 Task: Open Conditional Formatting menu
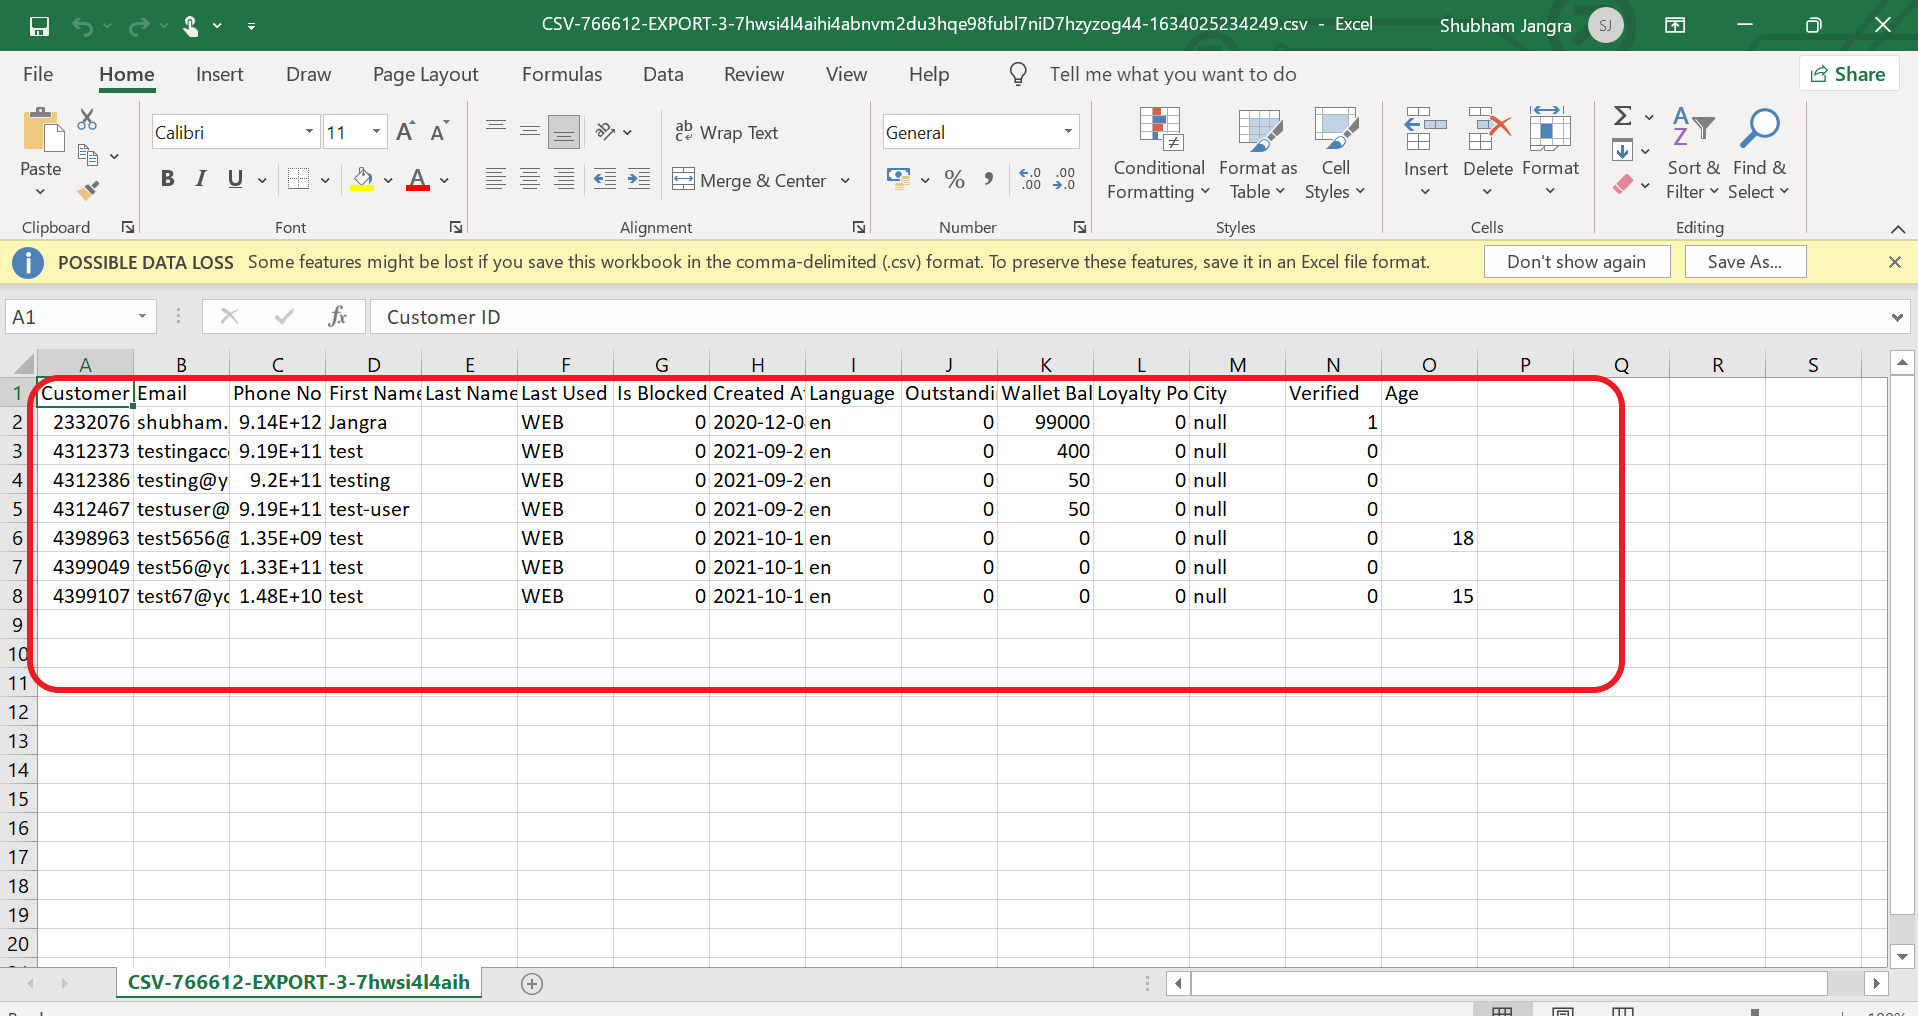pyautogui.click(x=1159, y=154)
